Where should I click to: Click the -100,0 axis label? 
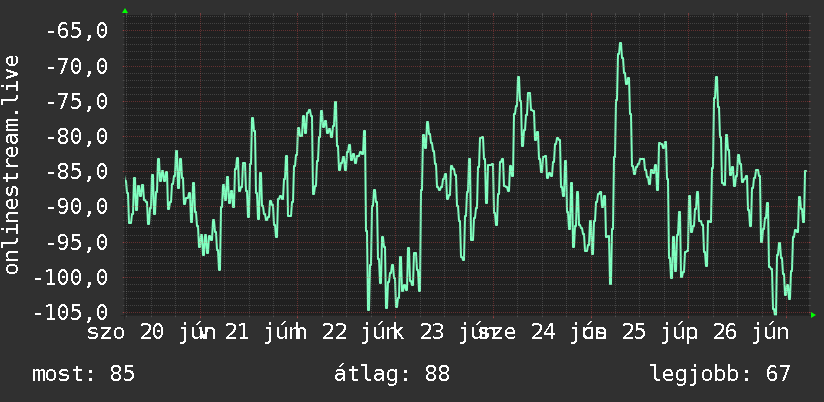pos(70,277)
